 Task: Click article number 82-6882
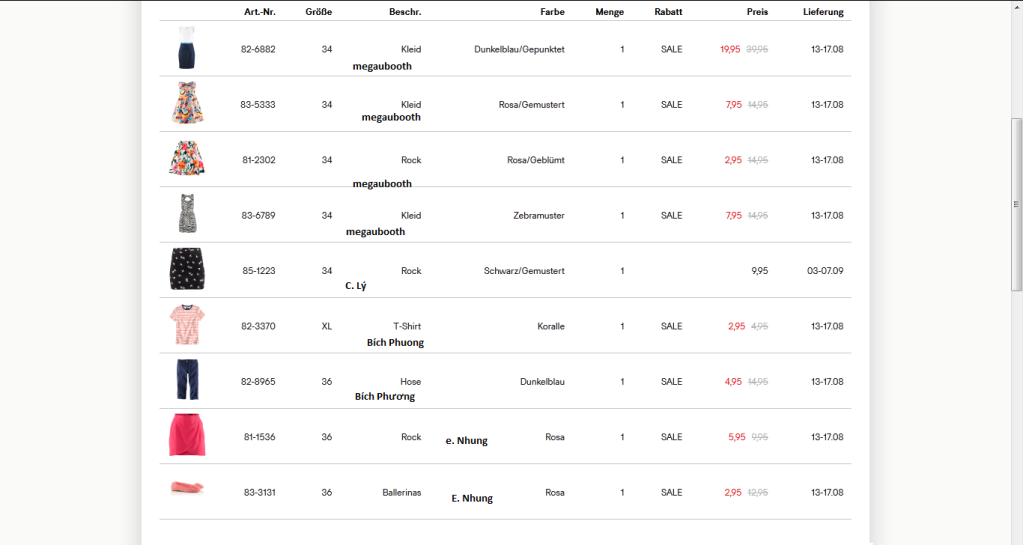[258, 49]
